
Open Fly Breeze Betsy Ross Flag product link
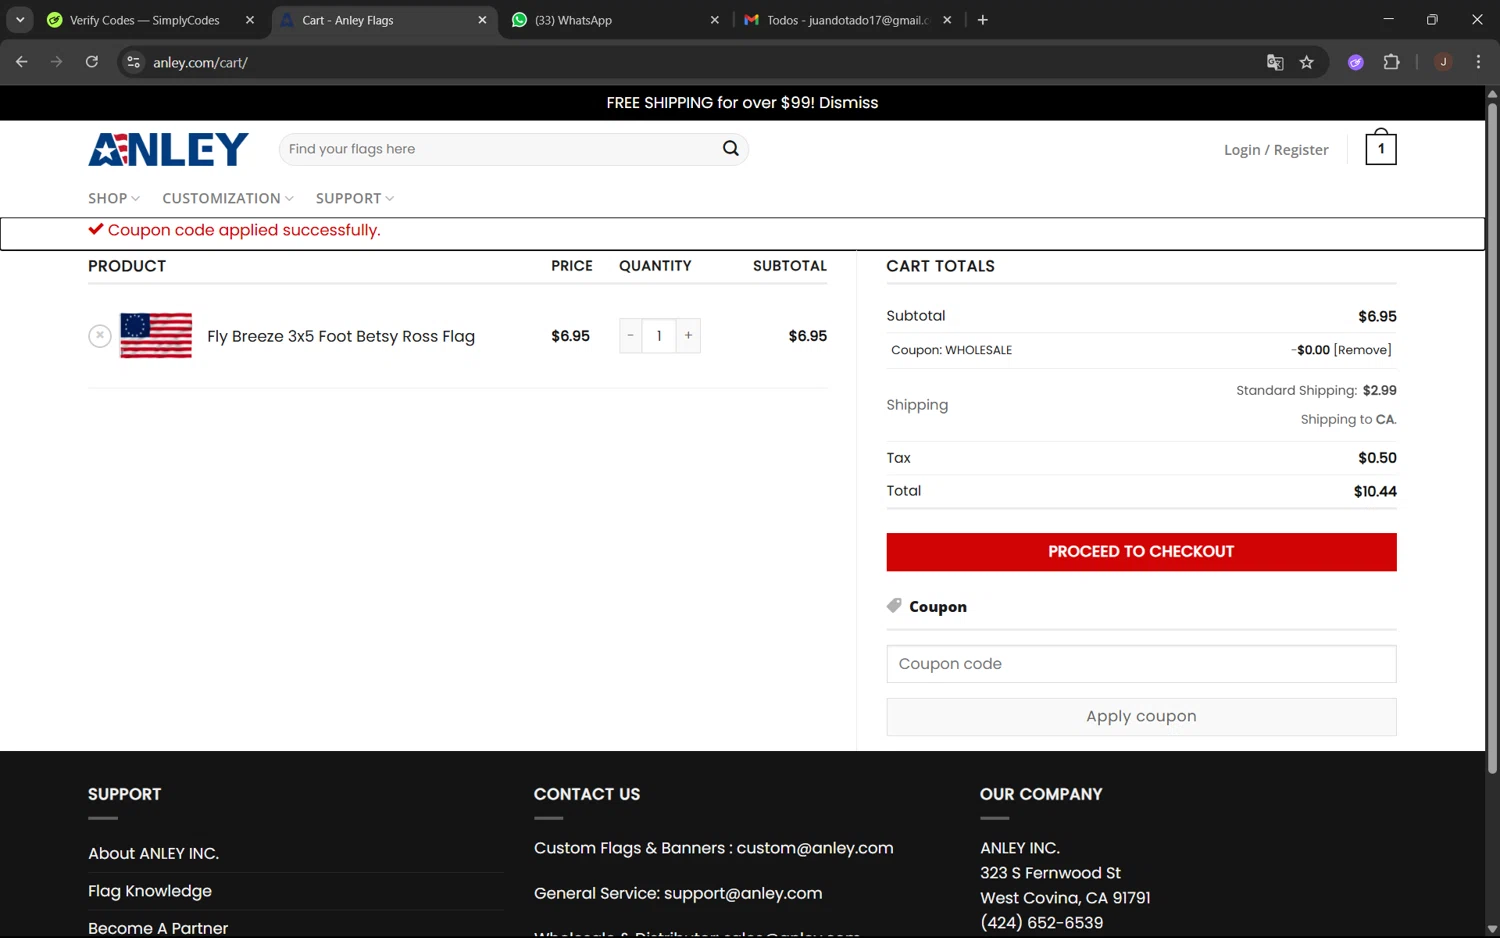click(x=341, y=336)
